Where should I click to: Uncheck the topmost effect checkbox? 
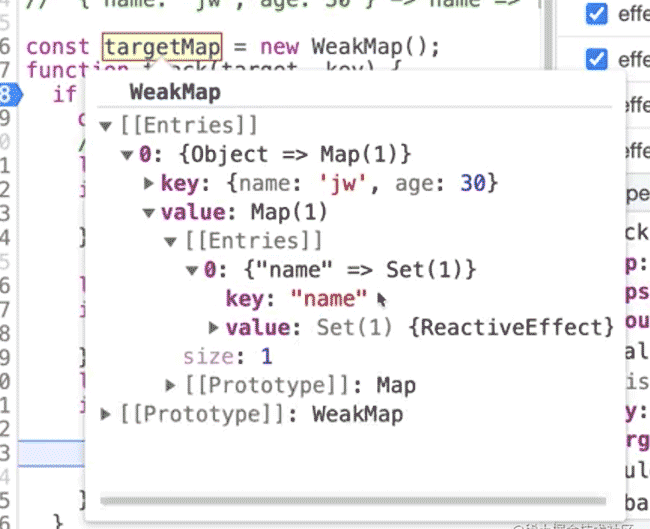pyautogui.click(x=596, y=14)
